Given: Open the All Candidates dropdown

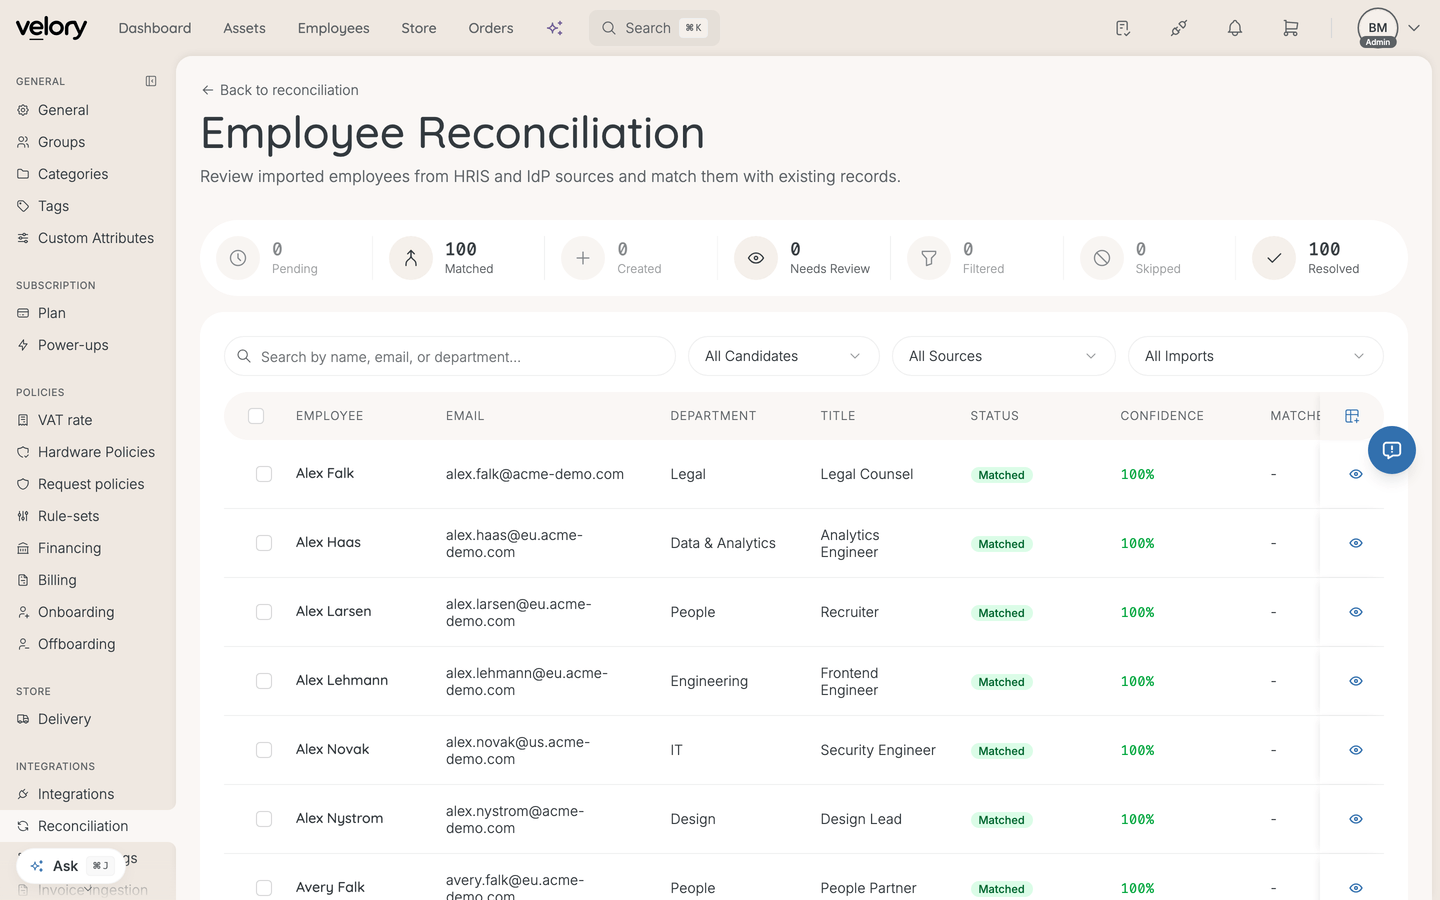Looking at the screenshot, I should (784, 356).
